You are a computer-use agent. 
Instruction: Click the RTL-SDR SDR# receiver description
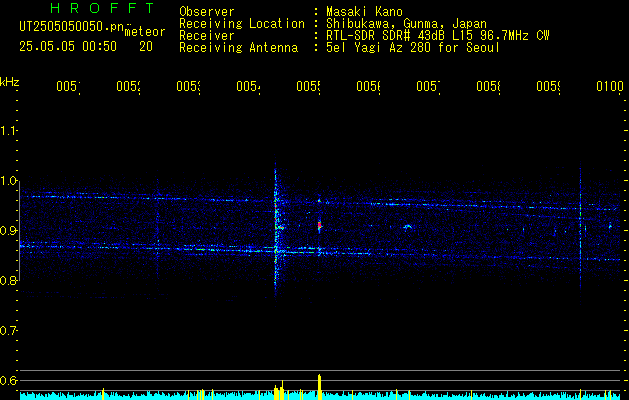point(438,36)
